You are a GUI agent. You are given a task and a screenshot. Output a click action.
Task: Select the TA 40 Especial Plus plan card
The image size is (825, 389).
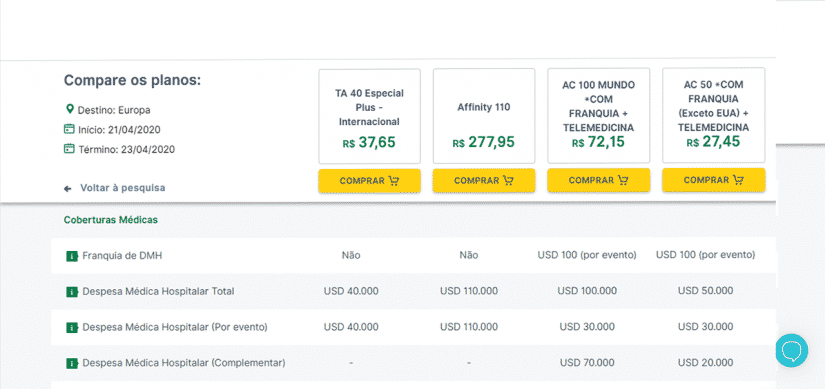pyautogui.click(x=369, y=116)
